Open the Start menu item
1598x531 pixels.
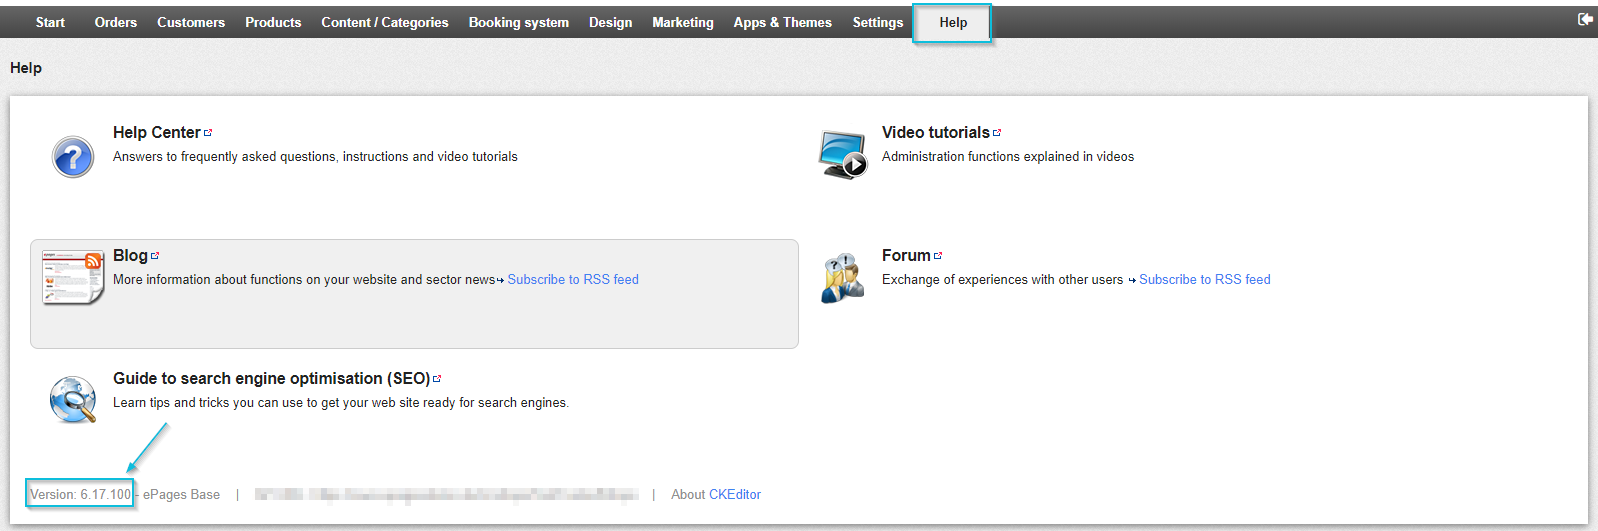coord(50,22)
